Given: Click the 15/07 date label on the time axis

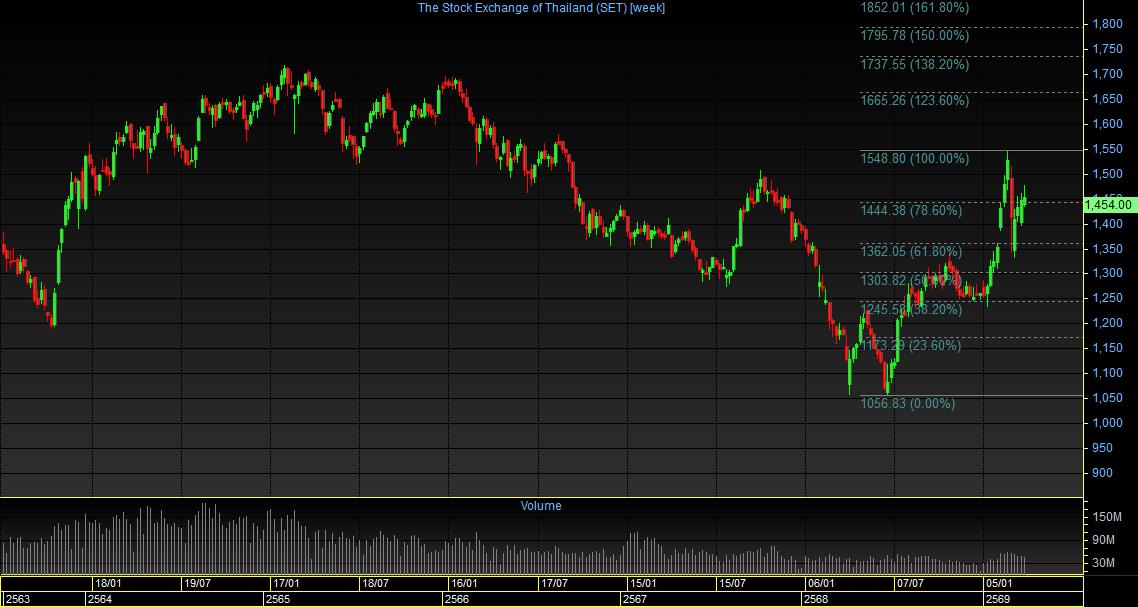Looking at the screenshot, I should coord(732,583).
